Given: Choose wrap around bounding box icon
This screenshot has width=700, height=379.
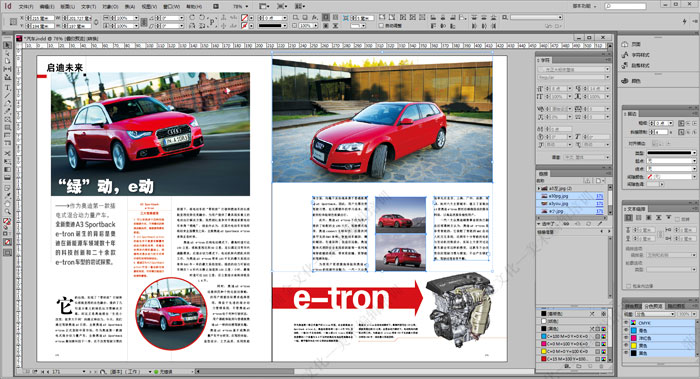Looking at the screenshot, I should point(335,17).
